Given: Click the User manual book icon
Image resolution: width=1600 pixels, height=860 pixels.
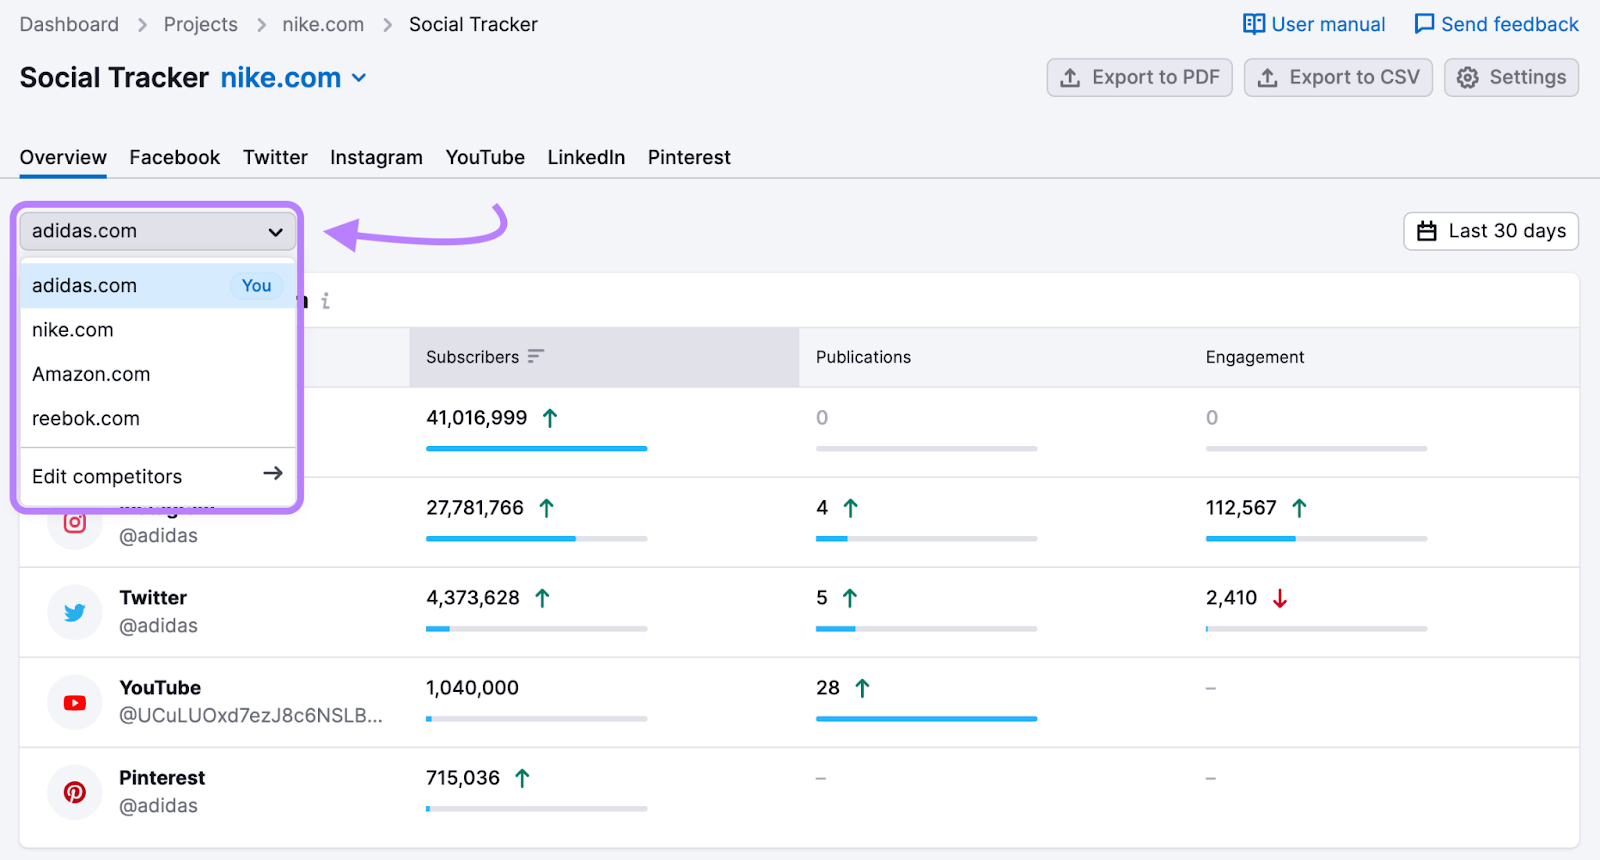Looking at the screenshot, I should [x=1254, y=24].
